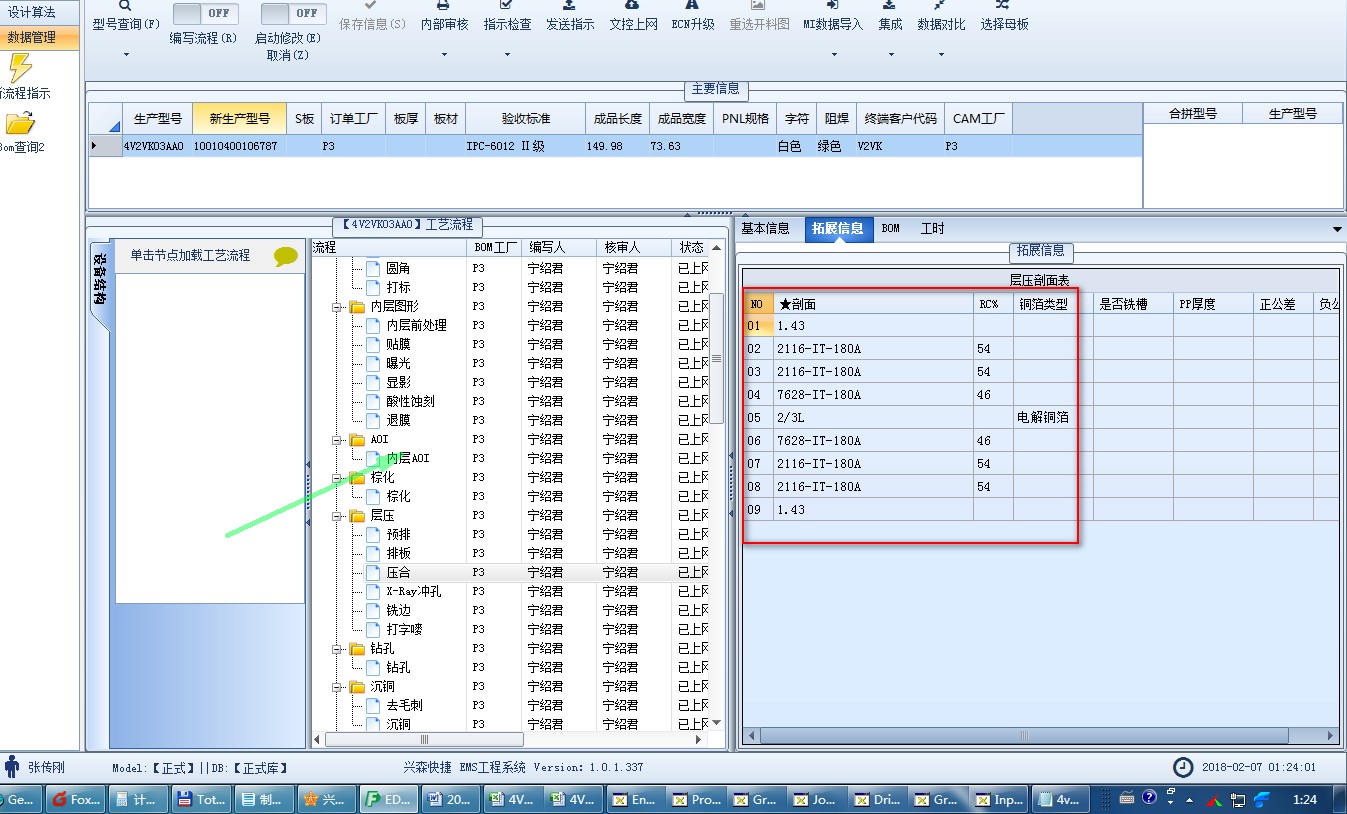Open the Fox... taskbar icon
Screen dimensions: 1347x814
pos(75,799)
